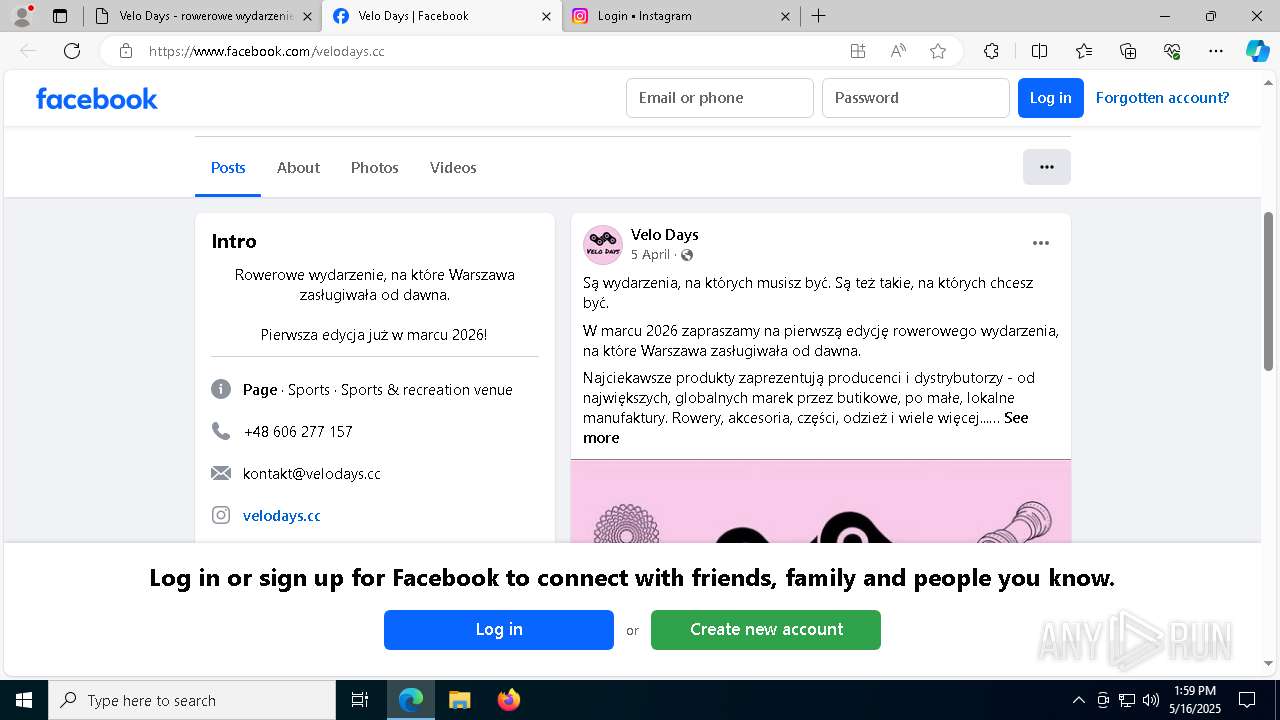Open the Windows Start menu

tap(24, 700)
